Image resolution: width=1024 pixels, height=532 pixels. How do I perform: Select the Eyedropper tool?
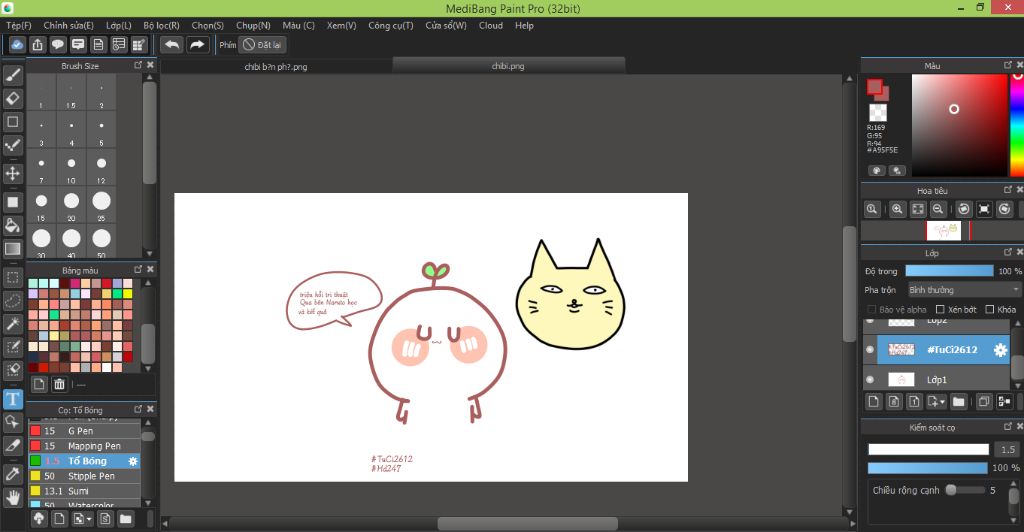tap(12, 474)
